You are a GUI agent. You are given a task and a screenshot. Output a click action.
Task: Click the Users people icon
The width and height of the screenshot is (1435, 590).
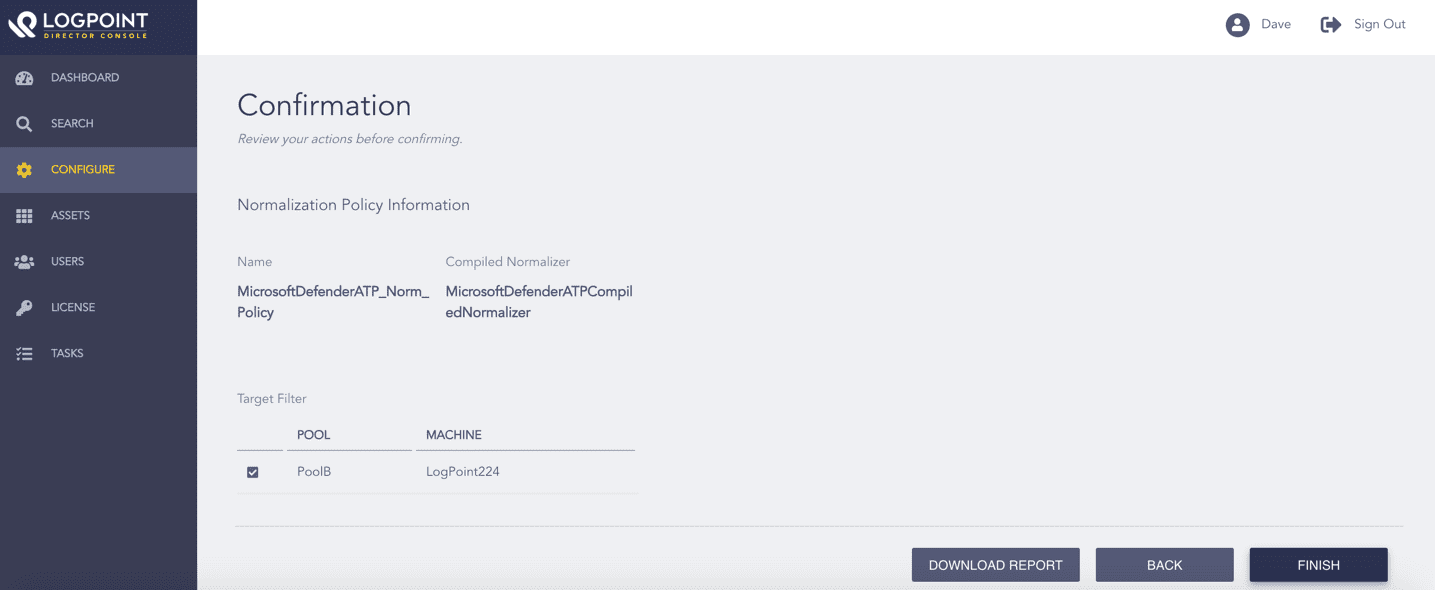point(24,261)
